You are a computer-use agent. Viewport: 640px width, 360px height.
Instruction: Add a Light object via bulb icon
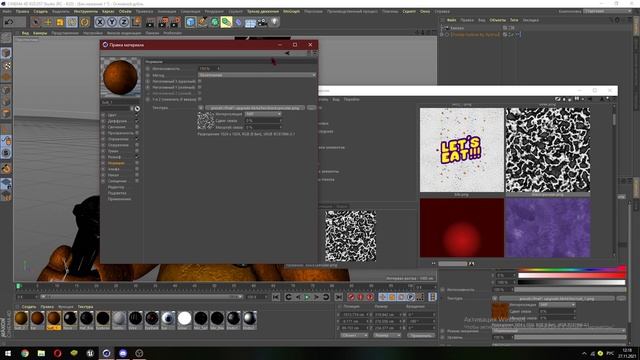click(x=274, y=22)
